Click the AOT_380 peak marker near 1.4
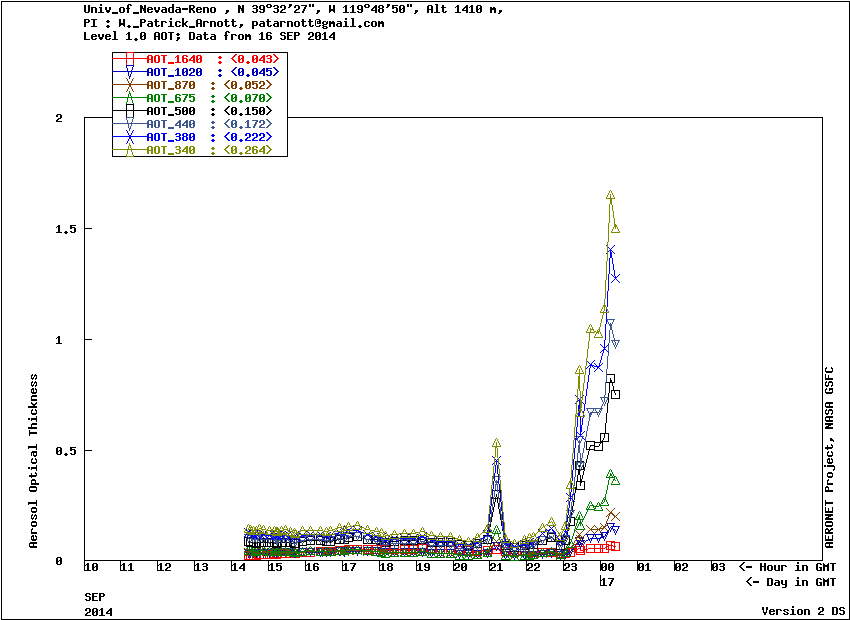The width and height of the screenshot is (850, 620). [611, 250]
